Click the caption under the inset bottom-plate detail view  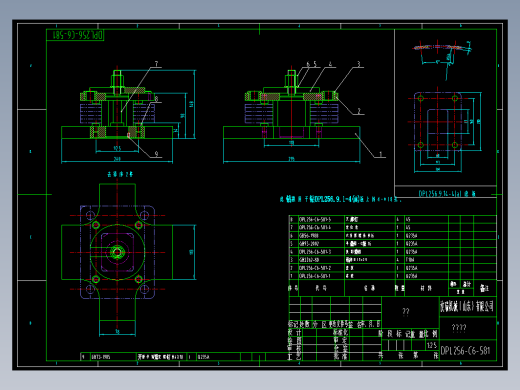447,193
